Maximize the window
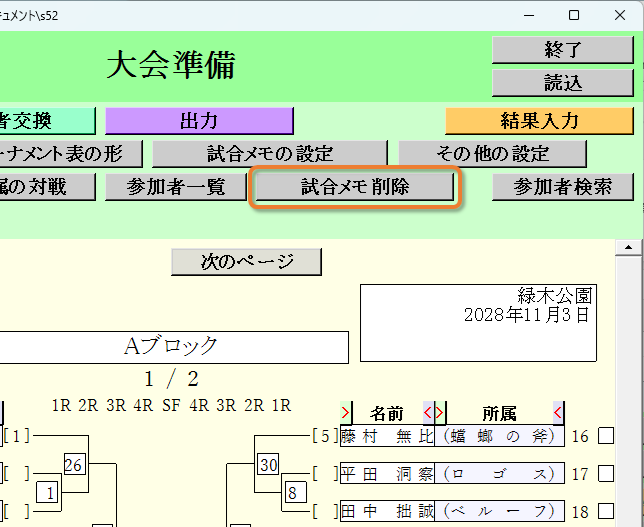The height and width of the screenshot is (527, 644). tap(574, 15)
